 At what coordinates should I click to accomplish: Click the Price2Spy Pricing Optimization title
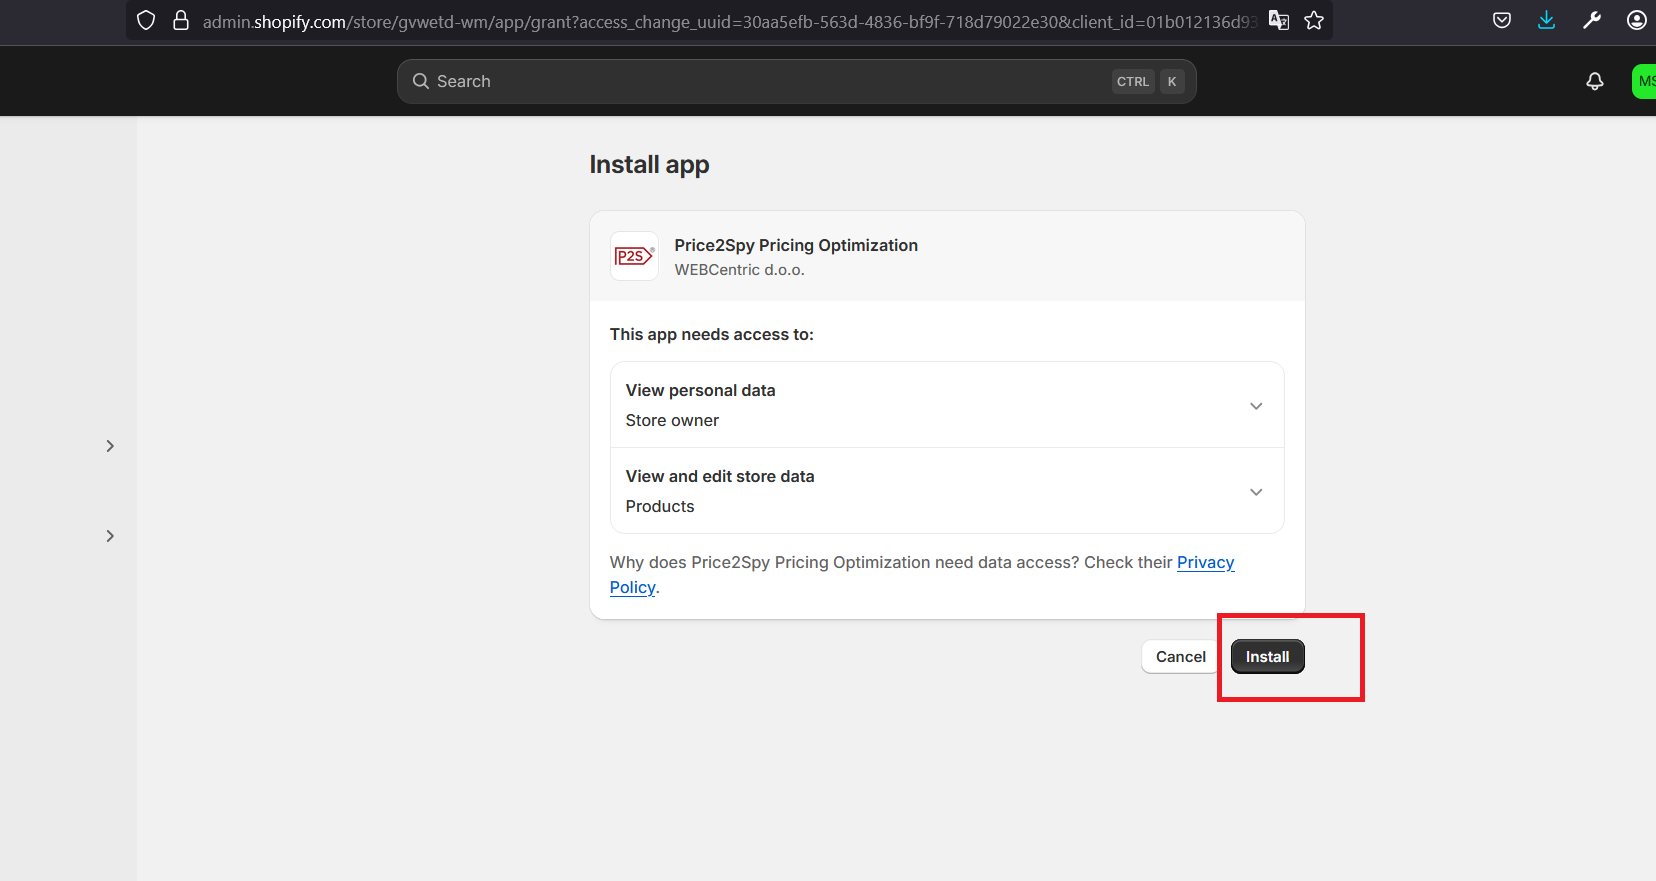796,245
